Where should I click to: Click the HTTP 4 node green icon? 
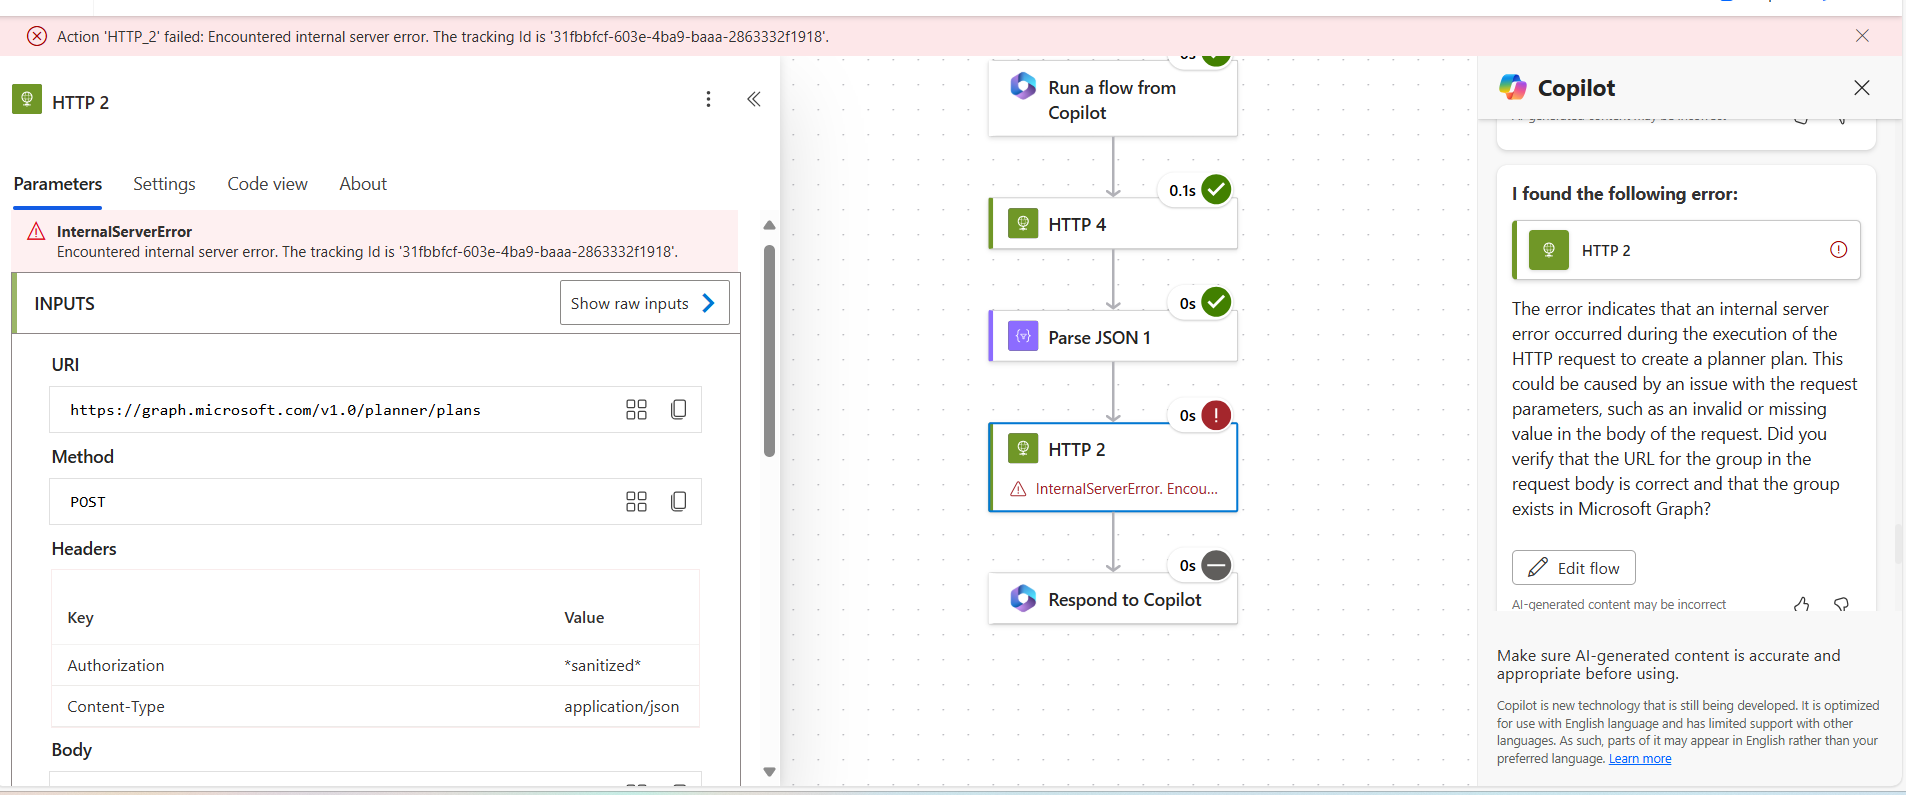[x=1023, y=223]
